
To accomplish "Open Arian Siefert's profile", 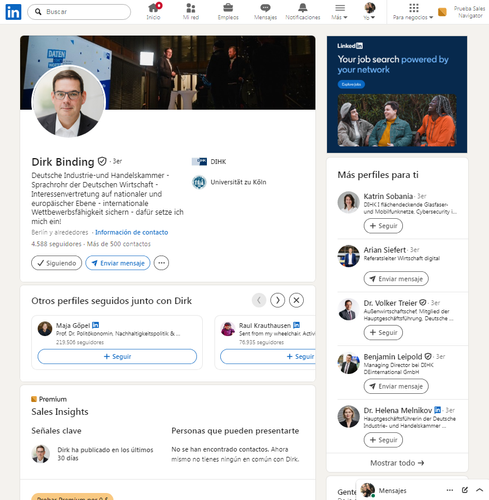I will [x=385, y=250].
